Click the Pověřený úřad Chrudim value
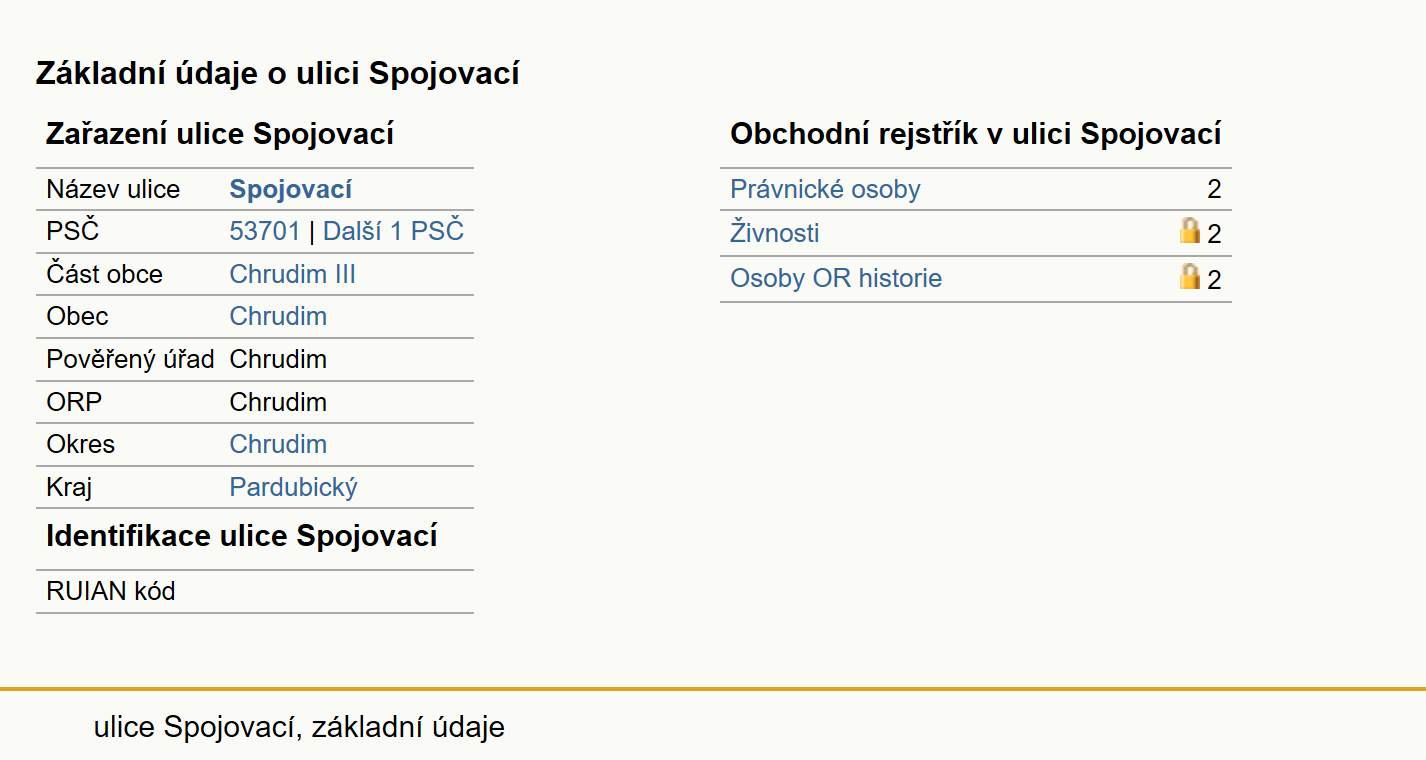This screenshot has height=760, width=1426. pos(278,359)
